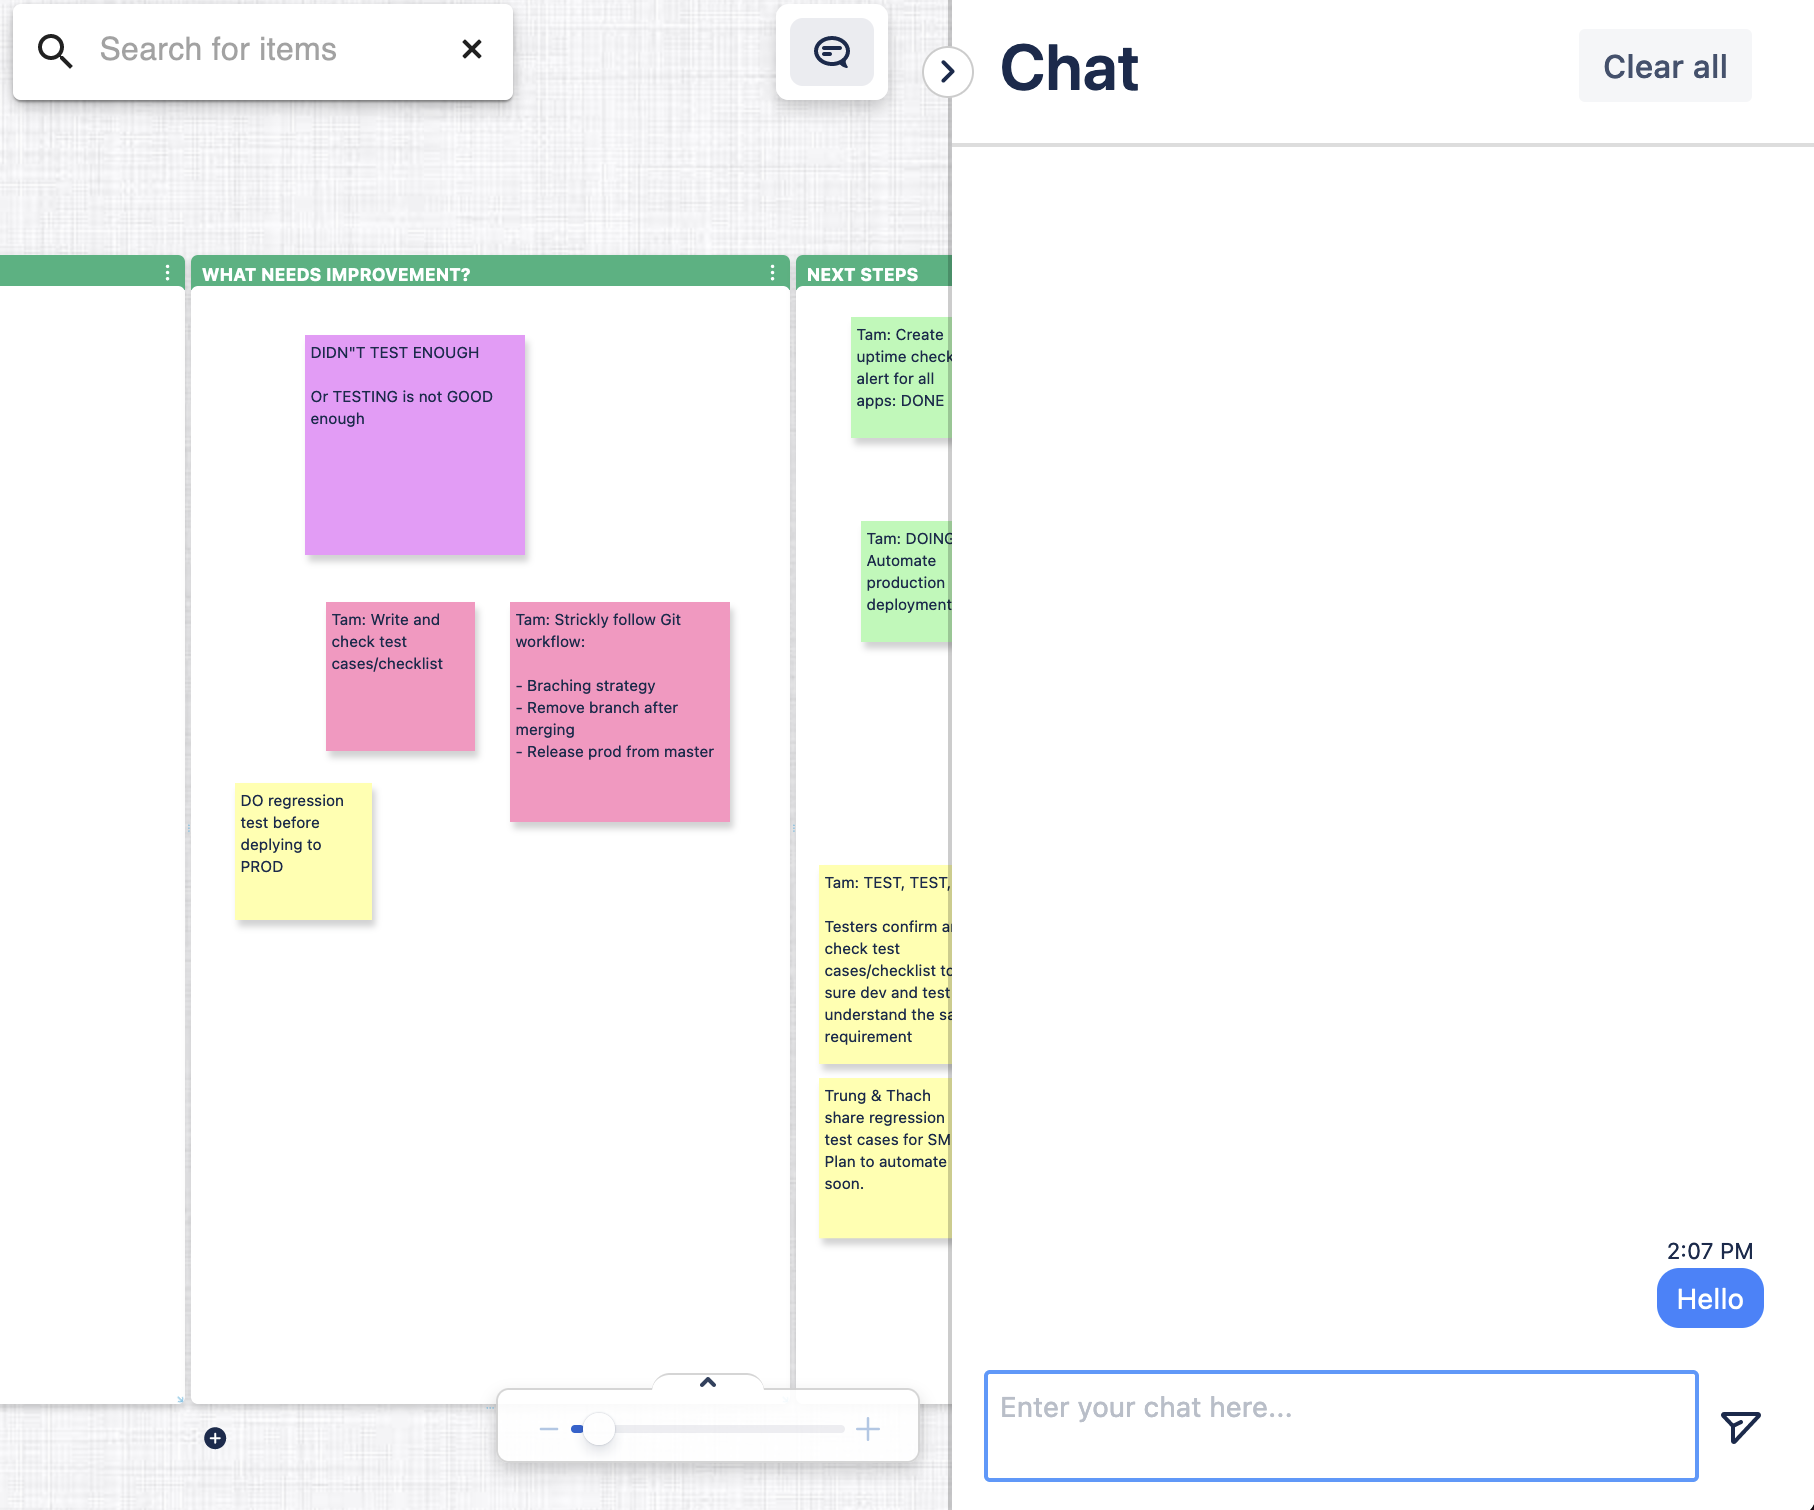Clear the search box with X icon
This screenshot has height=1510, width=1814.
point(472,49)
